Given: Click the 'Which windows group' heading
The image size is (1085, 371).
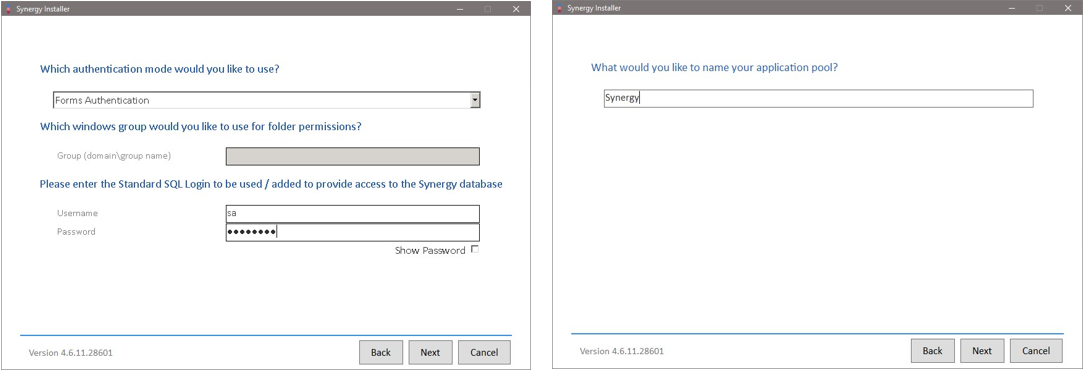Looking at the screenshot, I should click(201, 127).
